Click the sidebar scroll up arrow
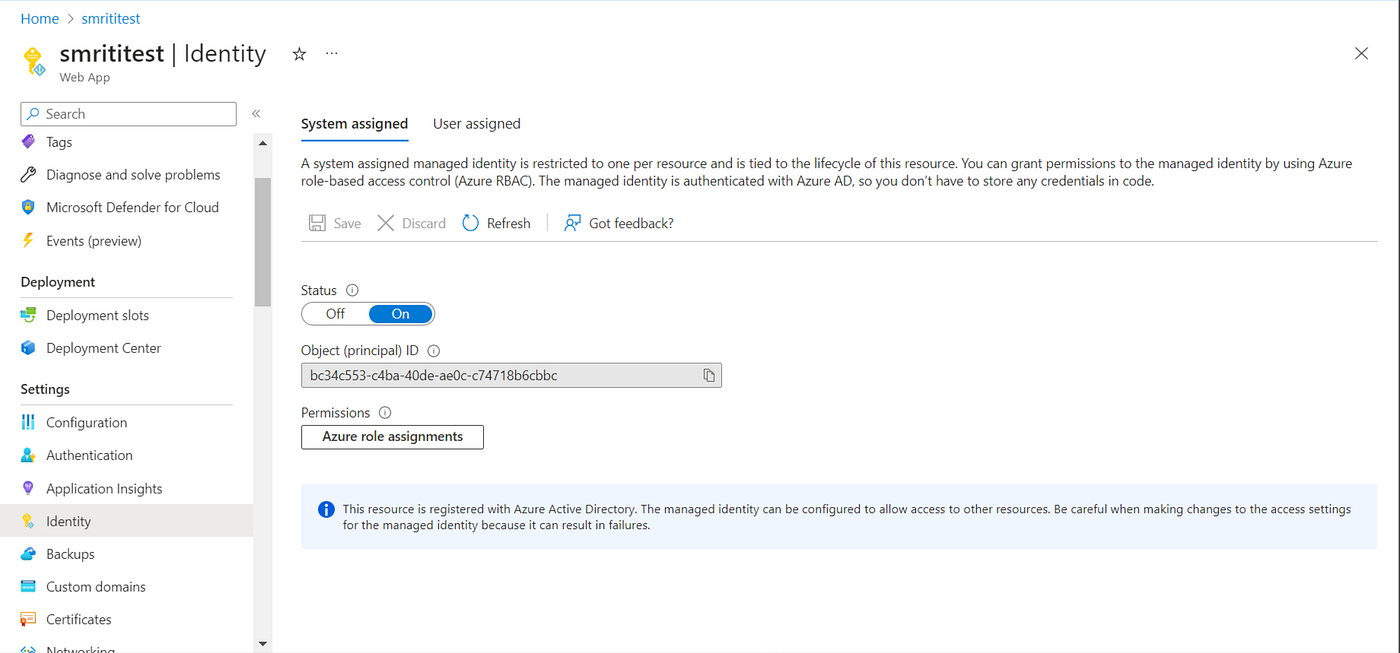The image size is (1400, 653). (263, 144)
